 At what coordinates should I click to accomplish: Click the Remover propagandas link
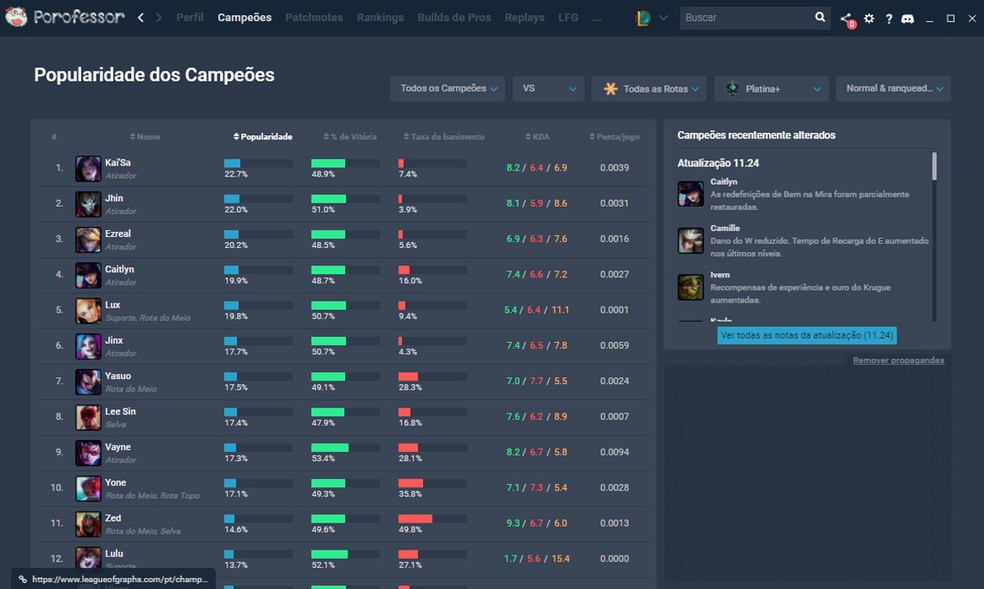(x=901, y=360)
